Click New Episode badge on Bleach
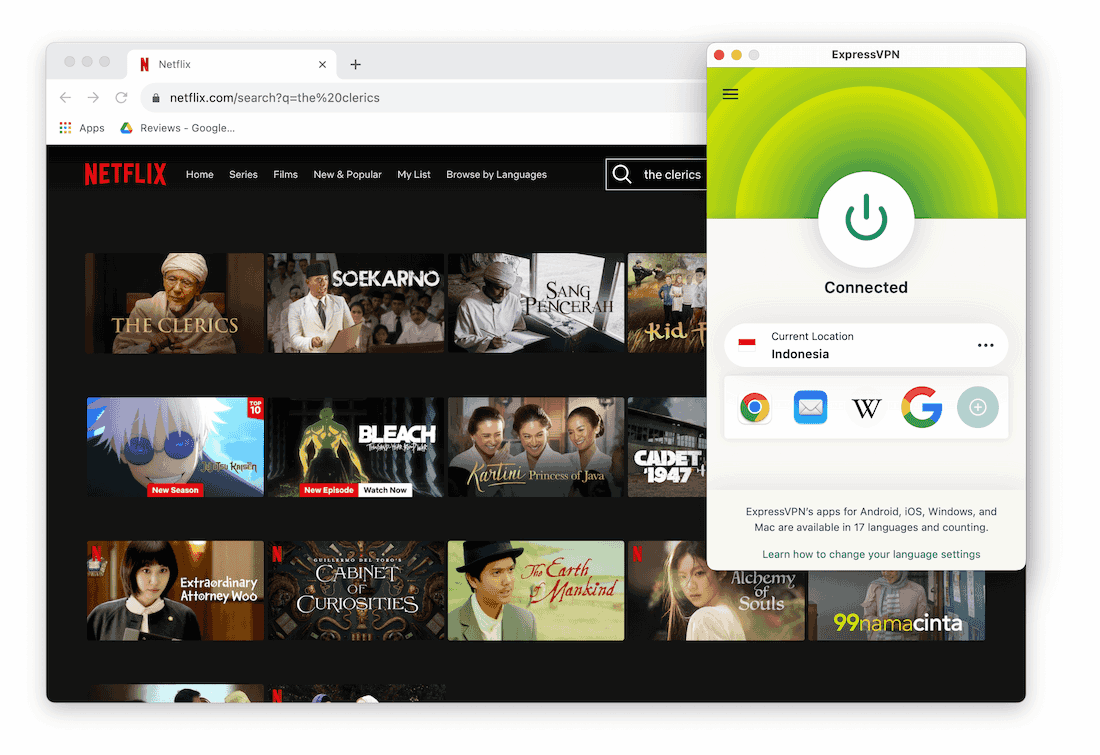Screen dimensions: 1100x755 point(328,490)
